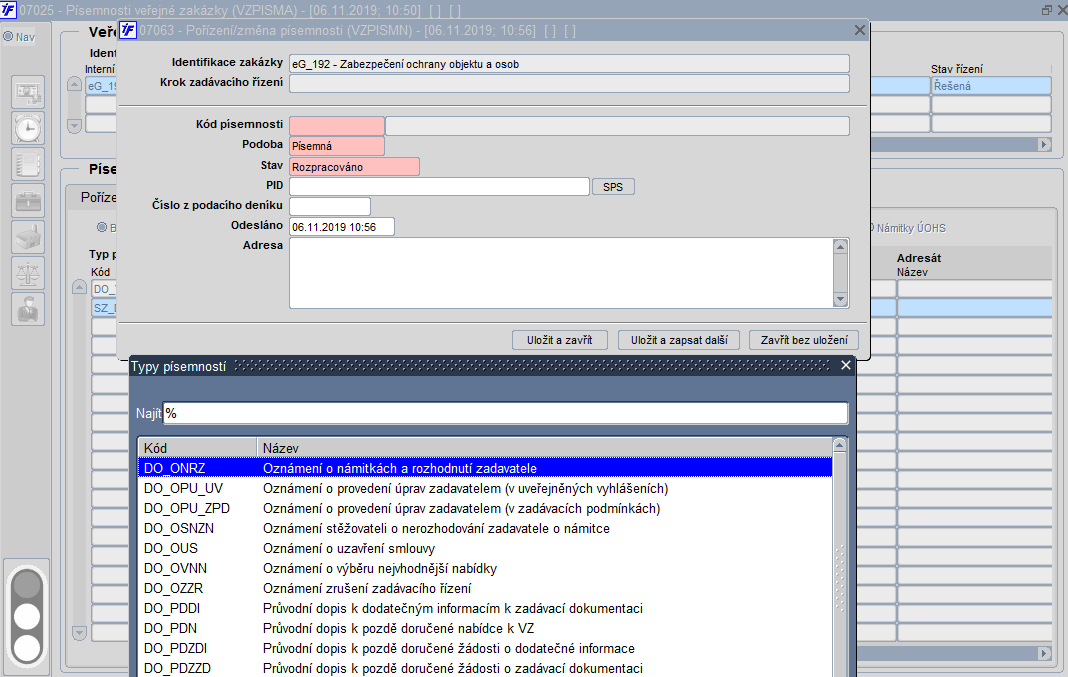The image size is (1068, 677).
Task: Open the justice scales icon in sidebar
Action: (28, 273)
